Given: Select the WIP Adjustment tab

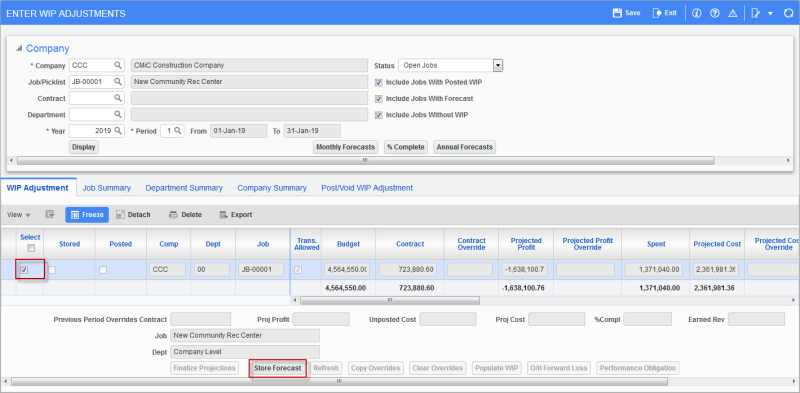Looking at the screenshot, I should coord(38,188).
